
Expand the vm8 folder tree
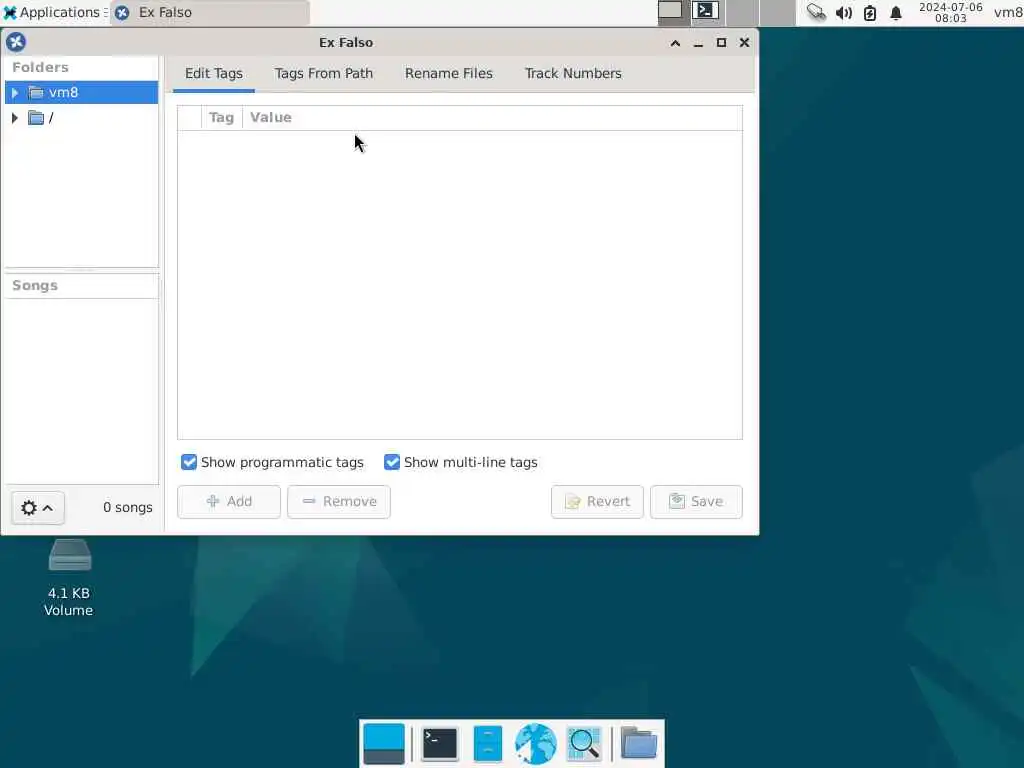pos(15,93)
